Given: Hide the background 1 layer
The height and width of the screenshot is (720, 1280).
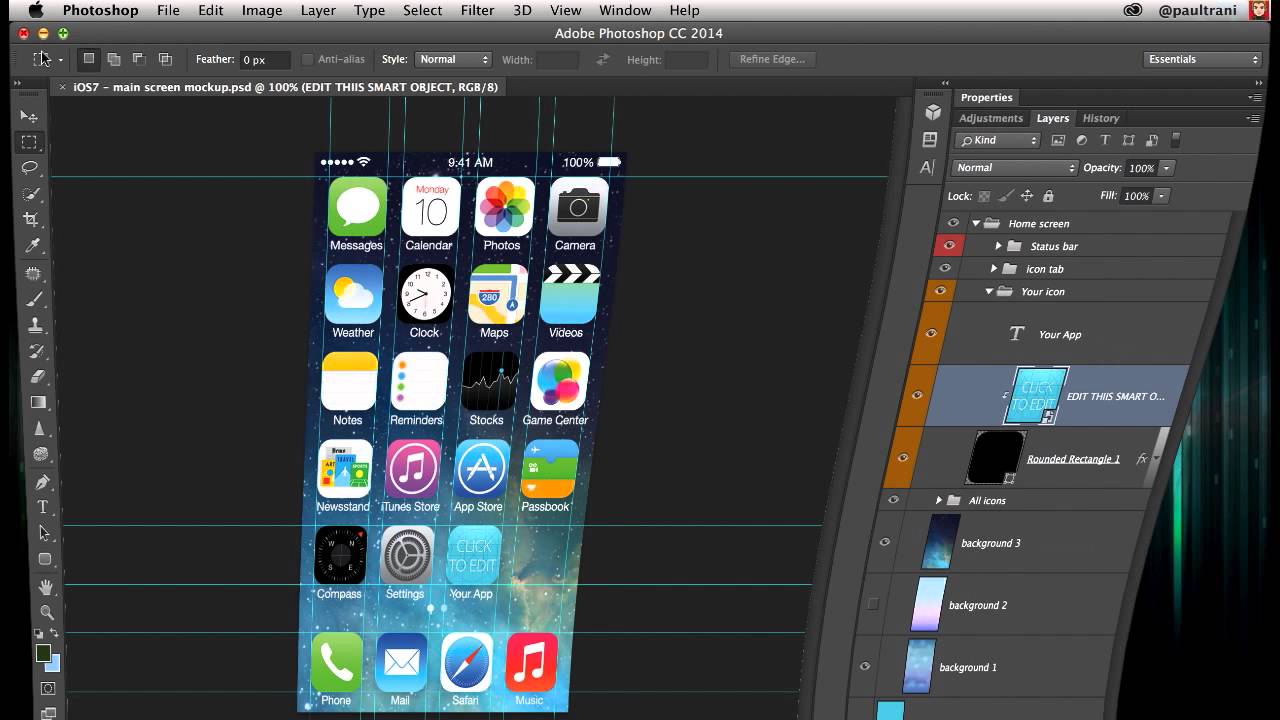Looking at the screenshot, I should (865, 667).
